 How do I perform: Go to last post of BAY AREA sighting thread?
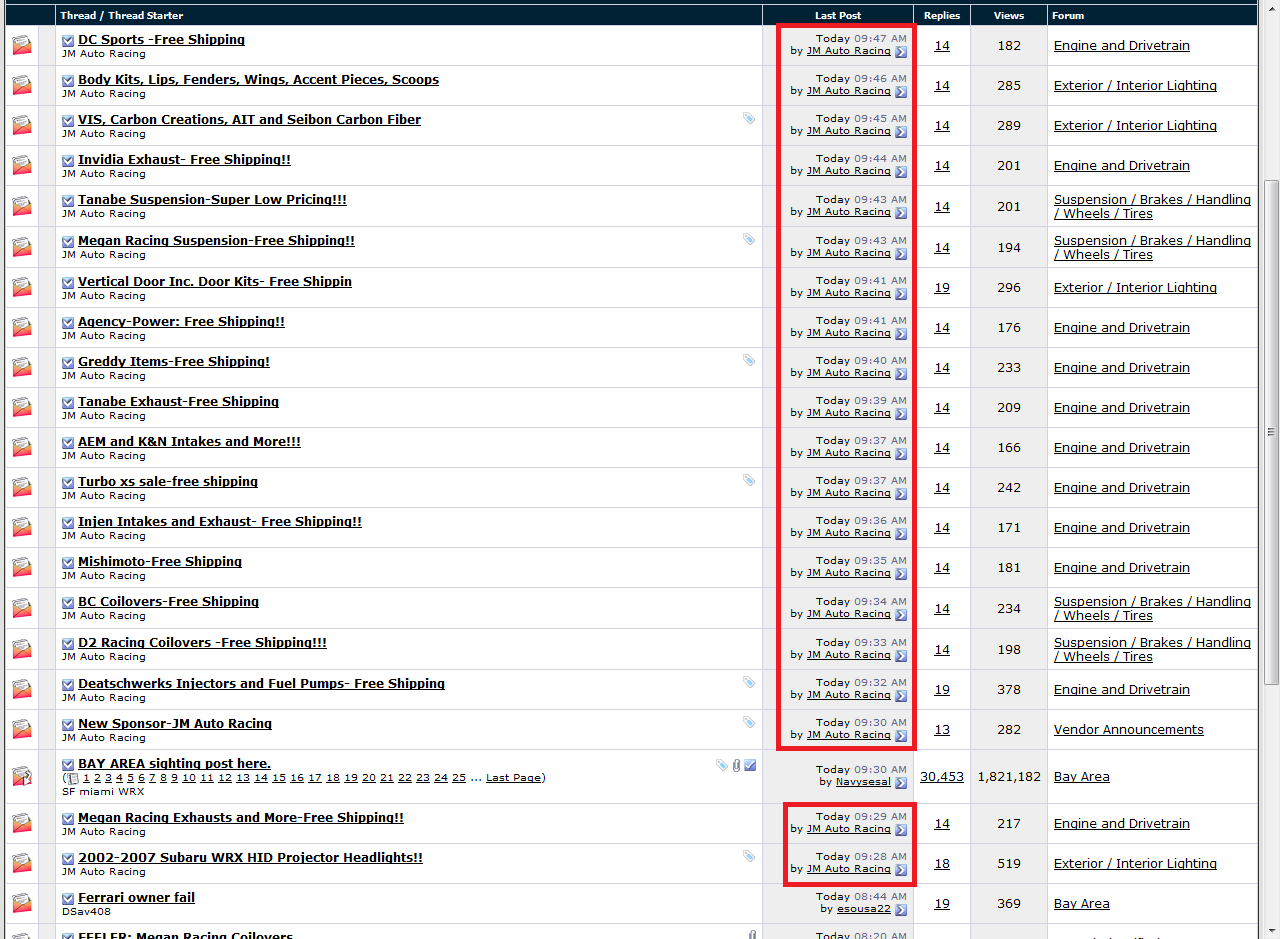click(901, 783)
